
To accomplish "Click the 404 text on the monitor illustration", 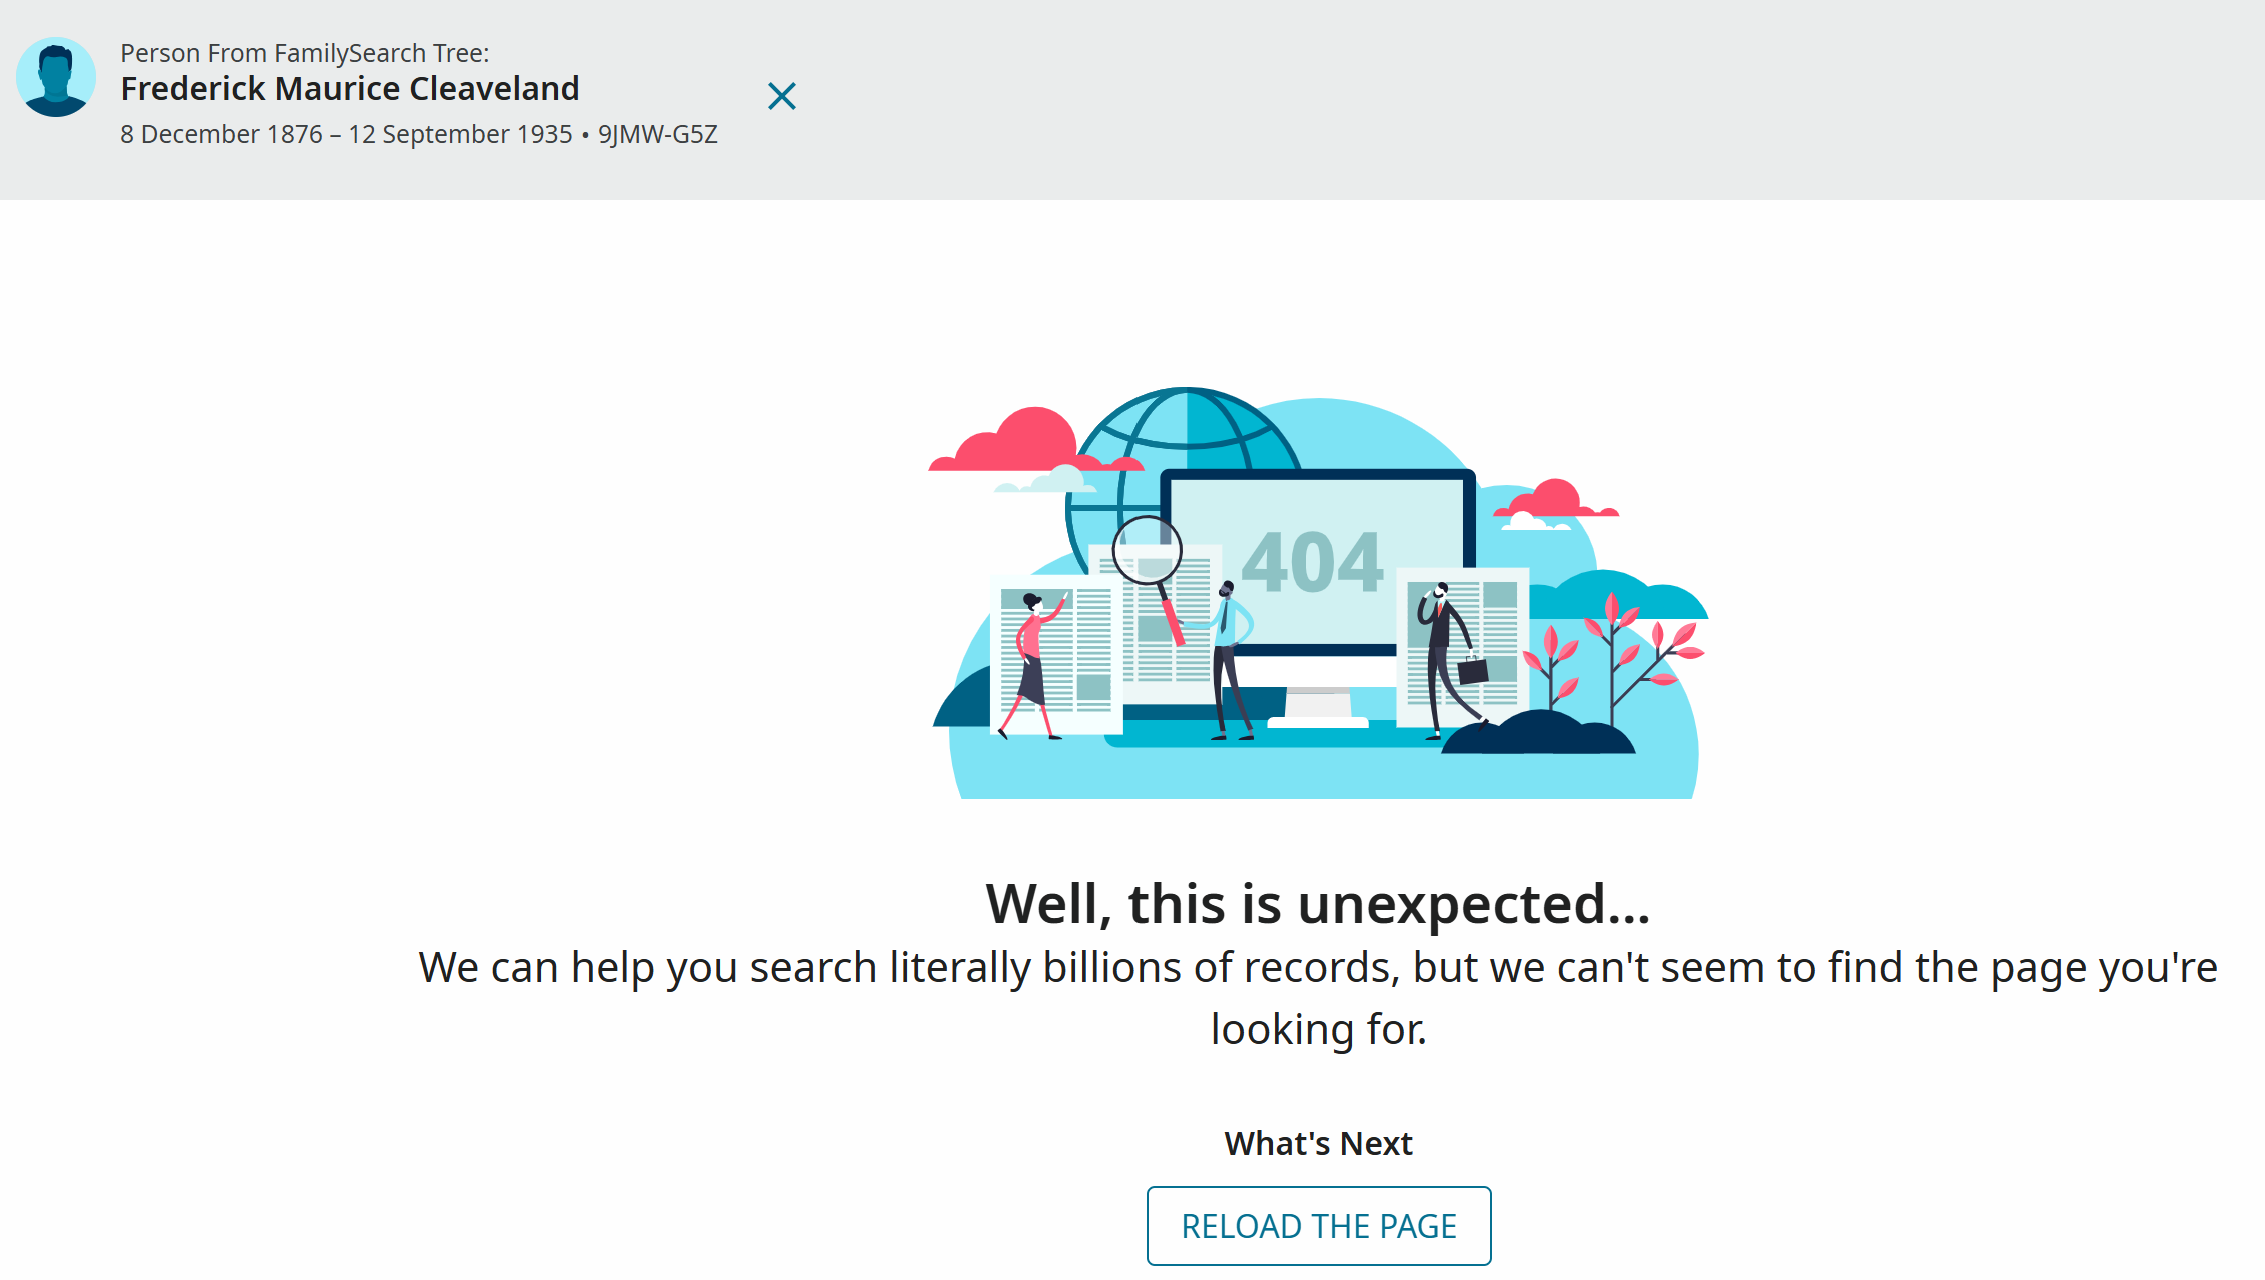I will [1312, 562].
